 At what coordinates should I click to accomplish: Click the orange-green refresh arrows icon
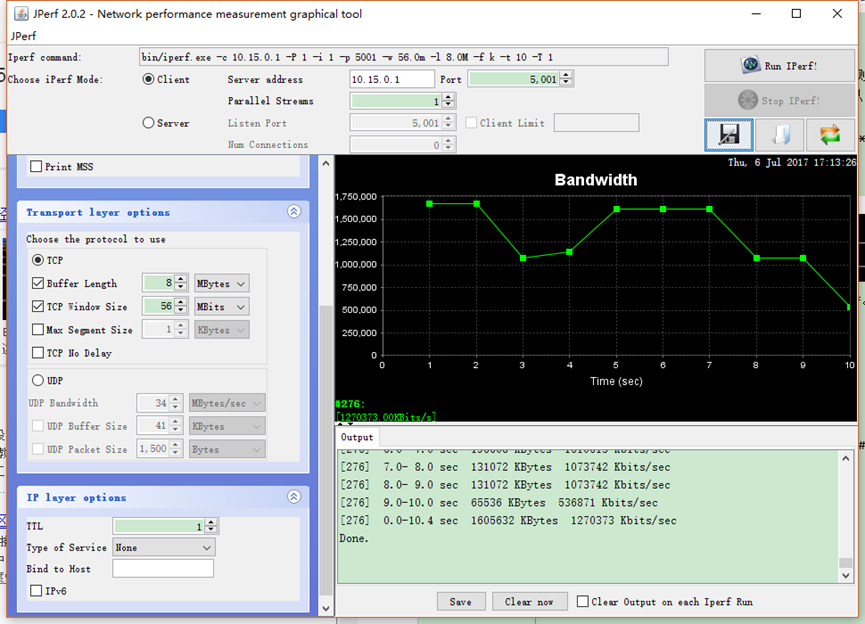[830, 135]
